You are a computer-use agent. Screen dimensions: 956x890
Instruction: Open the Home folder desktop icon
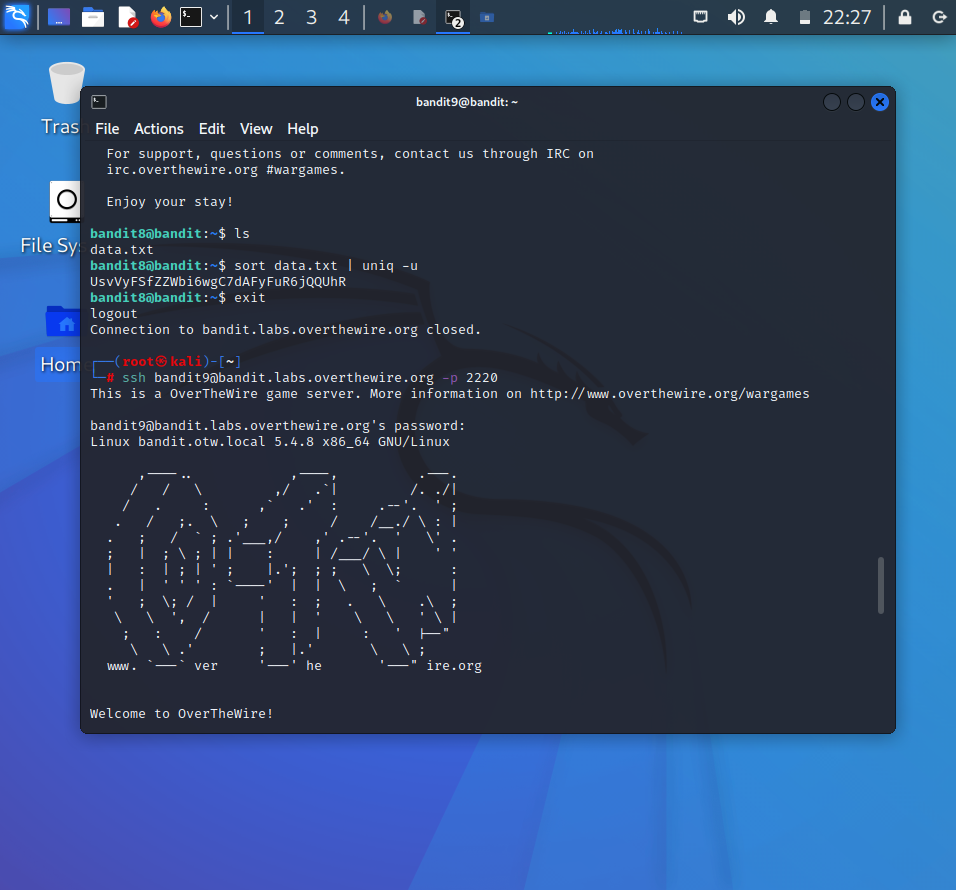62,322
